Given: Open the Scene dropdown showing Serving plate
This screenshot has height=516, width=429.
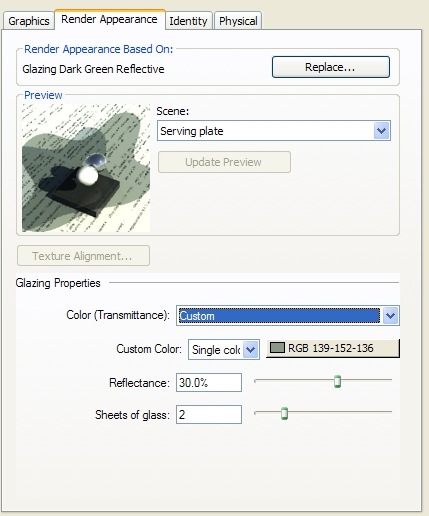Looking at the screenshot, I should click(x=274, y=131).
